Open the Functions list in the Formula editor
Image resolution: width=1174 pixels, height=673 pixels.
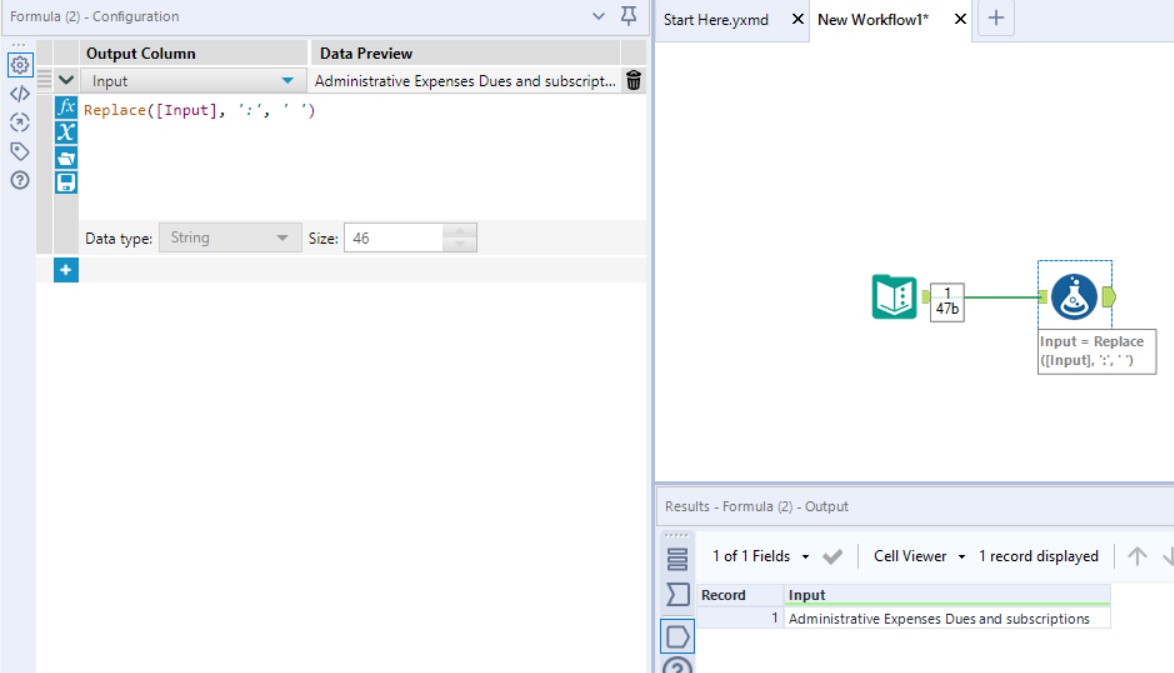coord(66,104)
